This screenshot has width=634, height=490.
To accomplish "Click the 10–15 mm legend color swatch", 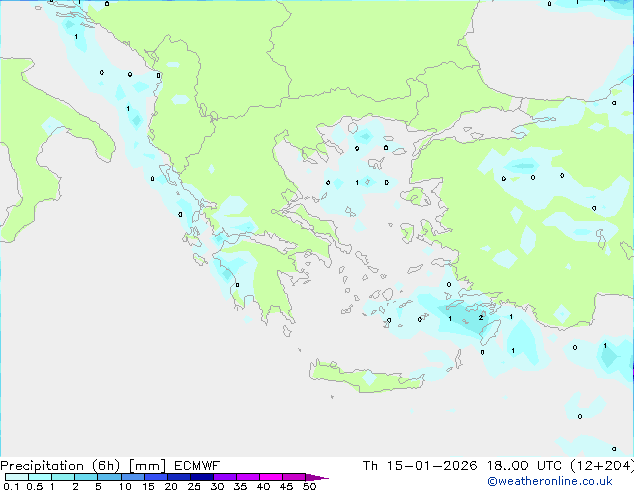I will coord(133,477).
